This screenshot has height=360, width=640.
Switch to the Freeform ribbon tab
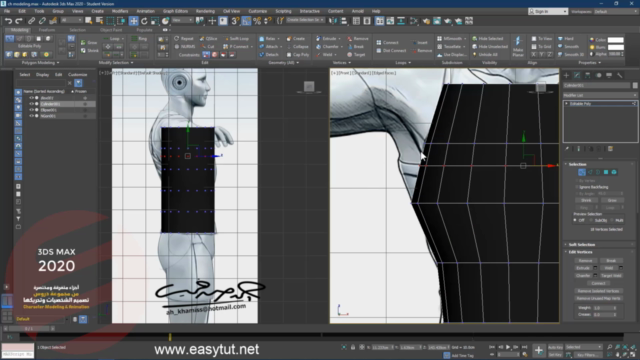pyautogui.click(x=47, y=30)
